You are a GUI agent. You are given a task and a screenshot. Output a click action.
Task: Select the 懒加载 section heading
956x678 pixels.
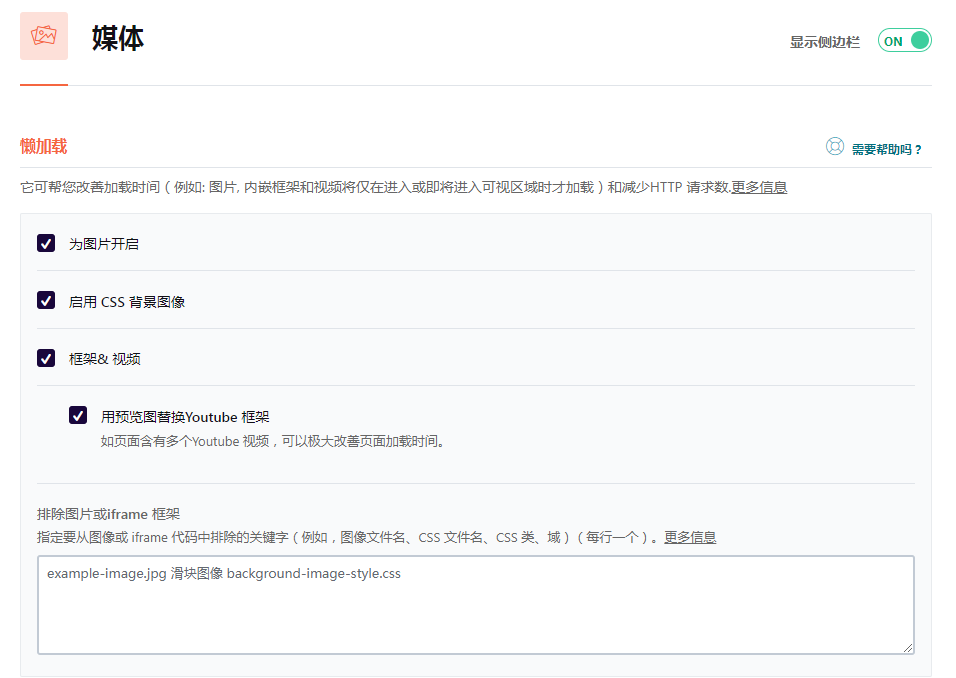click(44, 146)
